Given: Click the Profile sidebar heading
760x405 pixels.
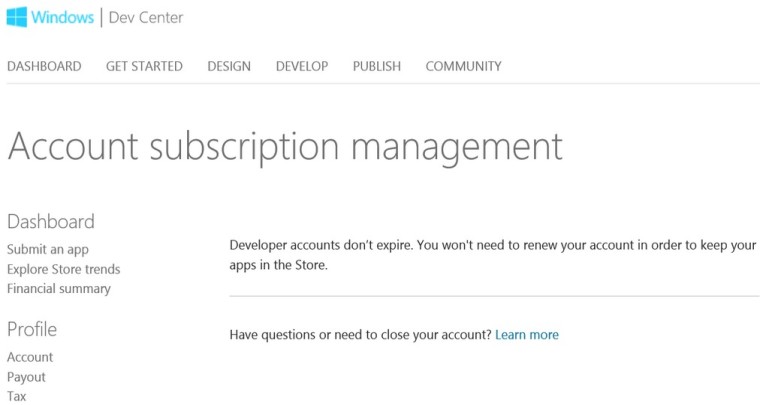Looking at the screenshot, I should (32, 329).
